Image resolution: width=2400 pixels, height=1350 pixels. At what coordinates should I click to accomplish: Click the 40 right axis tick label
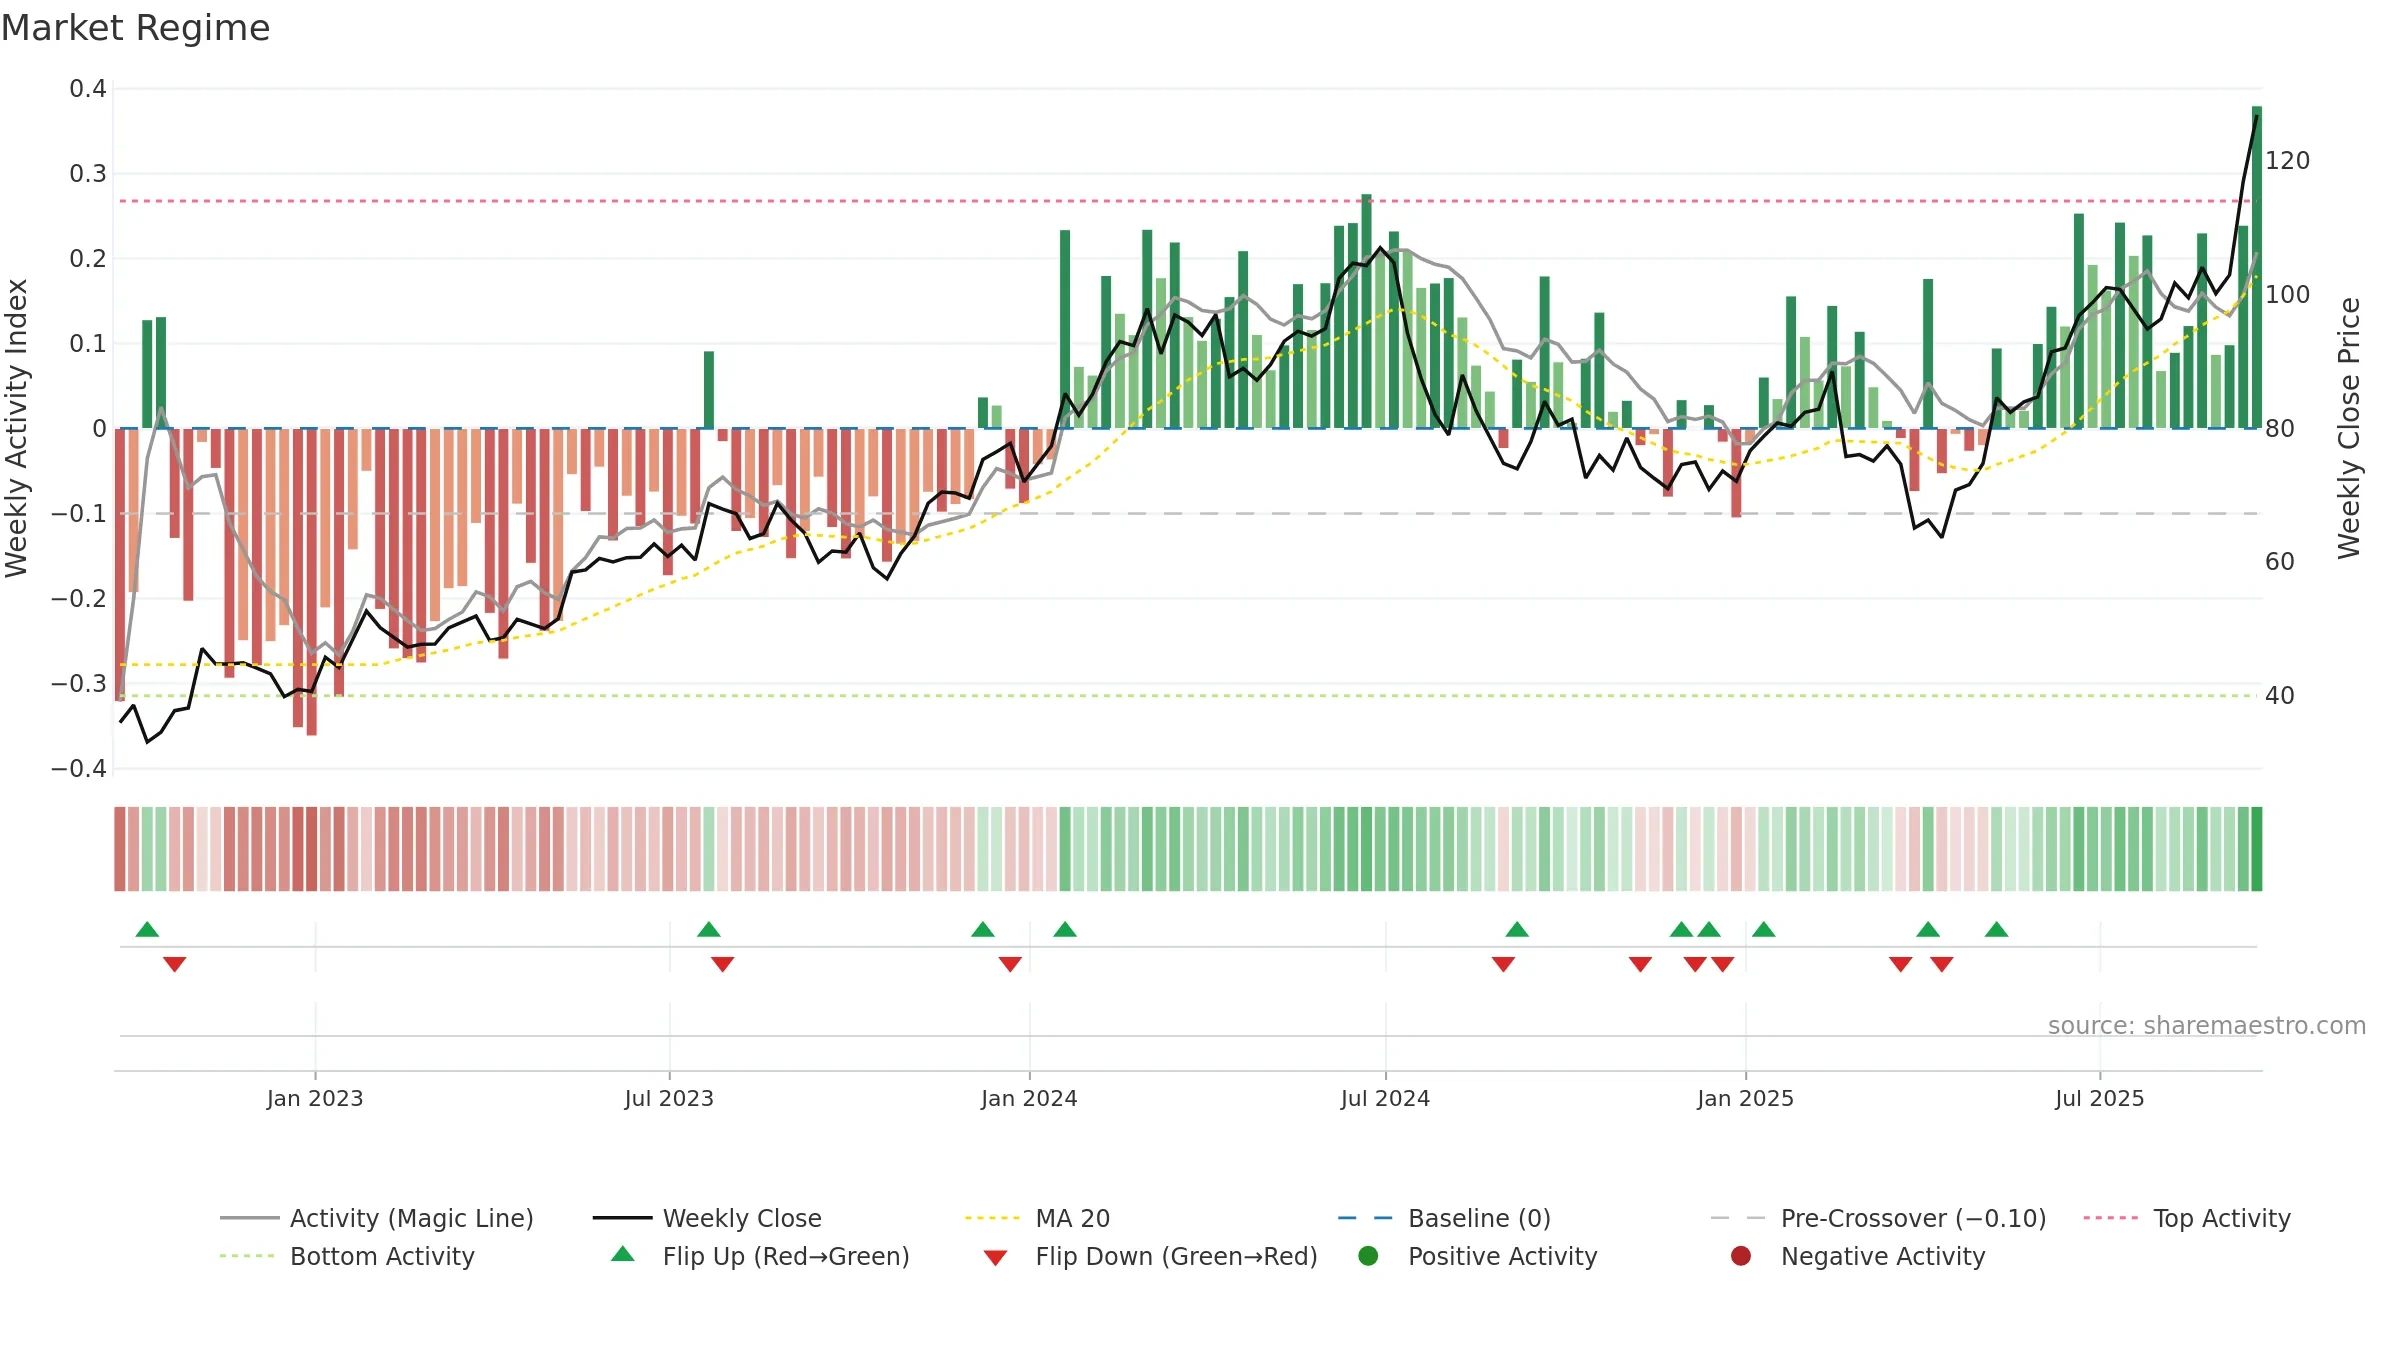2280,695
